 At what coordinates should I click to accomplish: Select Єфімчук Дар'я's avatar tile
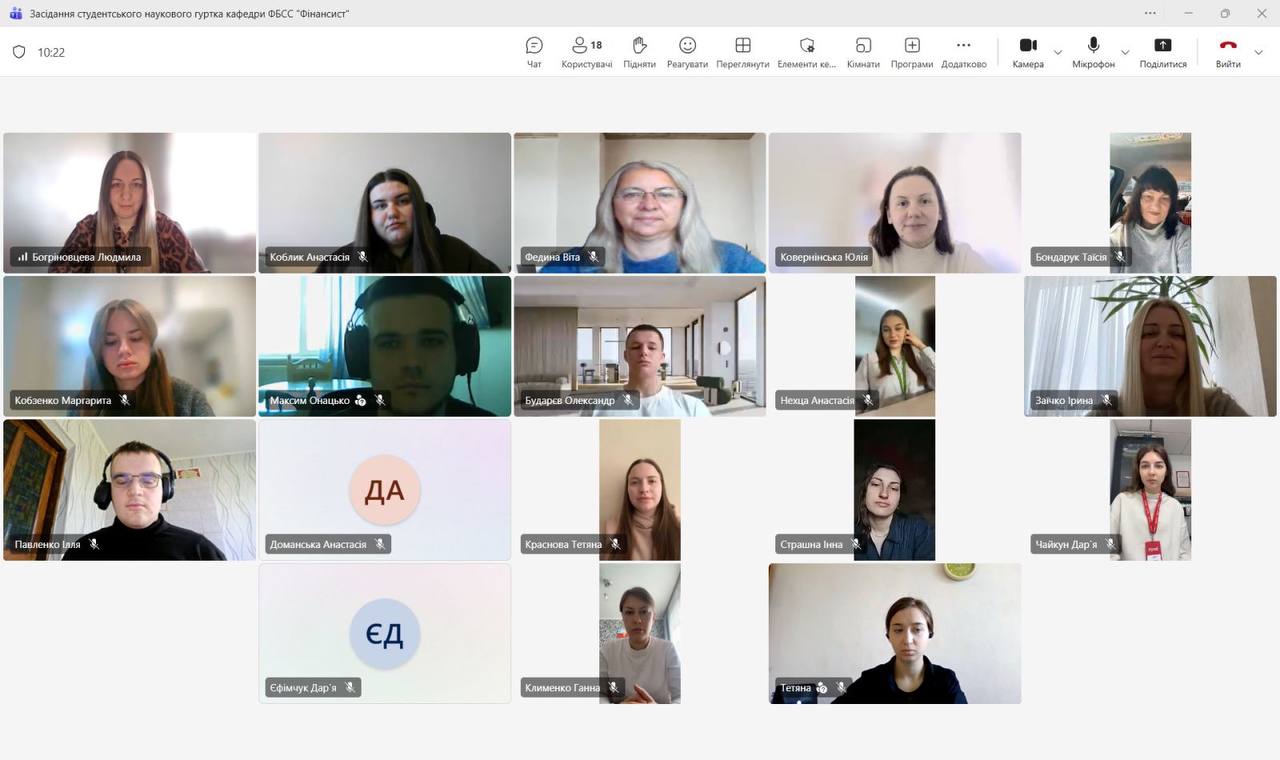(x=385, y=633)
